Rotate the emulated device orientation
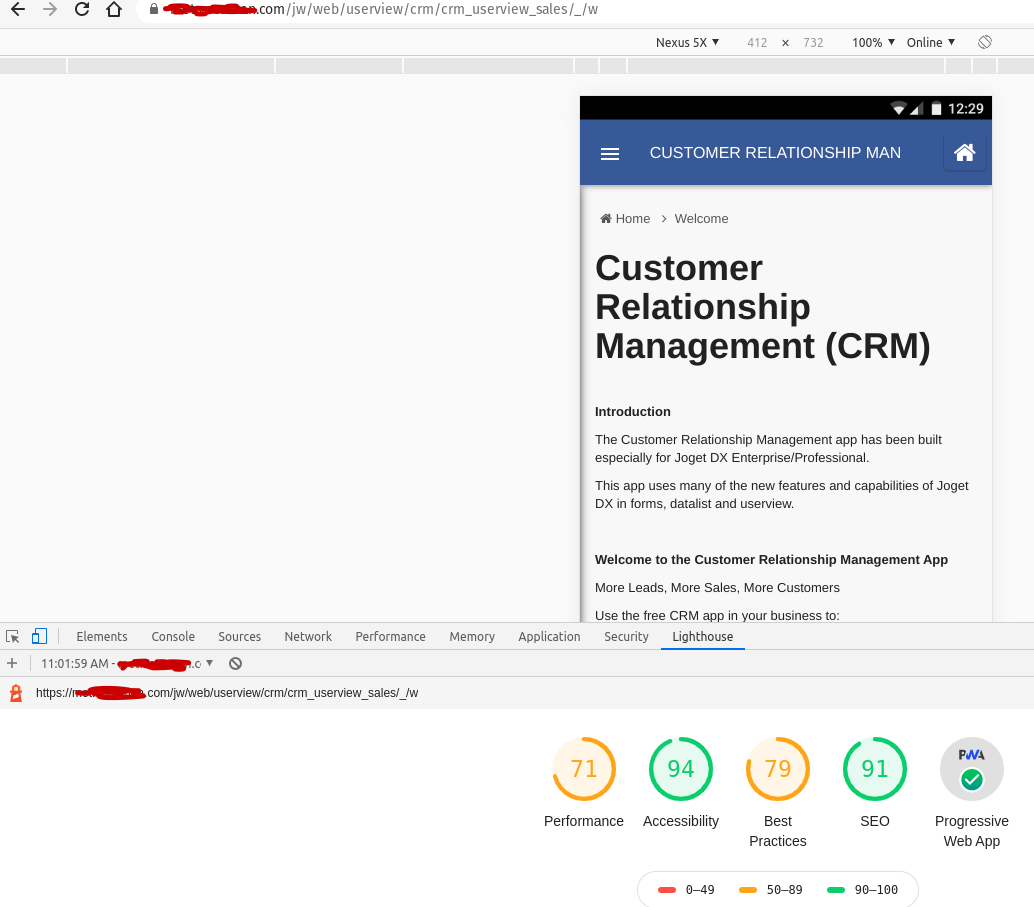 [x=985, y=42]
